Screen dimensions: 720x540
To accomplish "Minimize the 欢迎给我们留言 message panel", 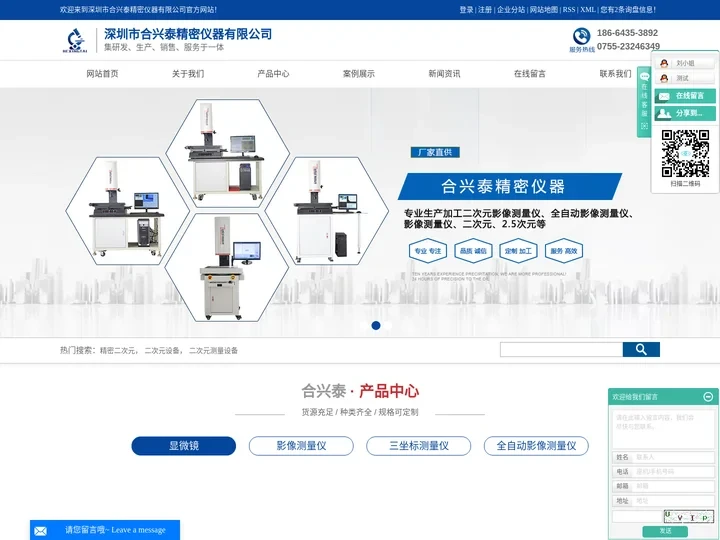I will [x=708, y=396].
